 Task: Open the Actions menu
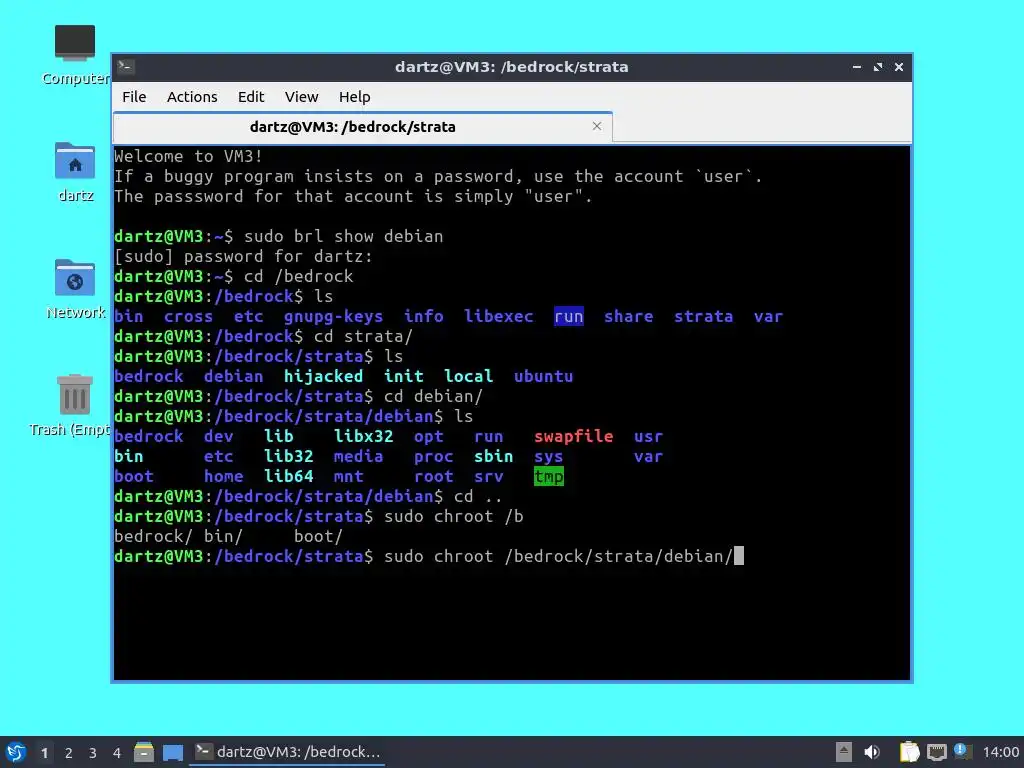tap(192, 97)
